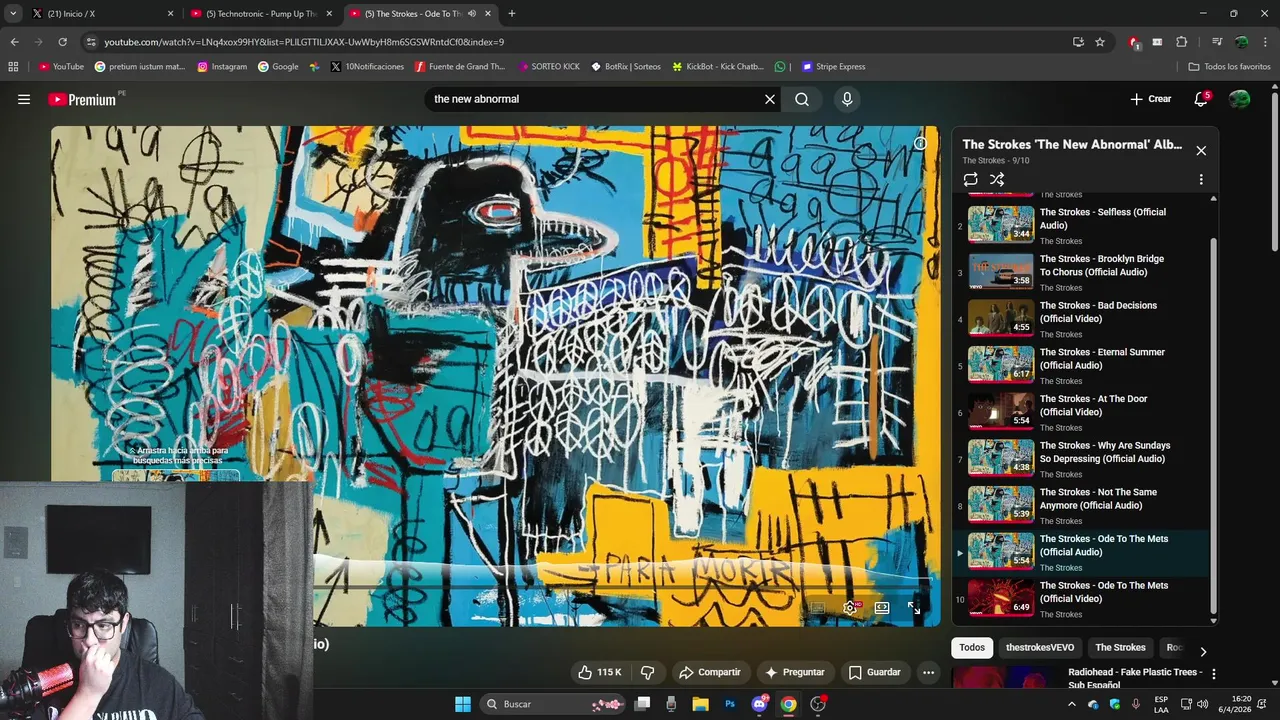Play Selfless (Official Audio) from playlist
Viewport: 1280px width, 720px height.
pos(1081,225)
